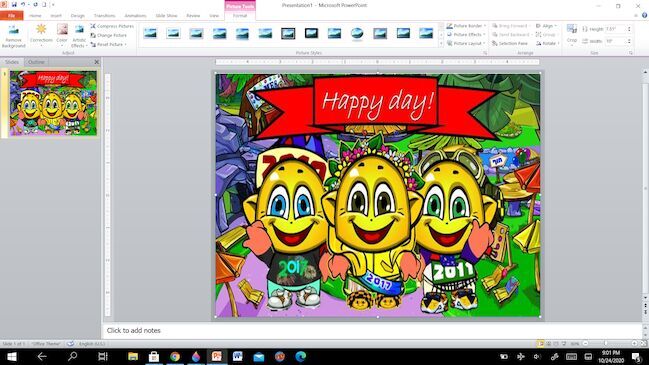Open the Picture Layout dropdown

coord(466,43)
